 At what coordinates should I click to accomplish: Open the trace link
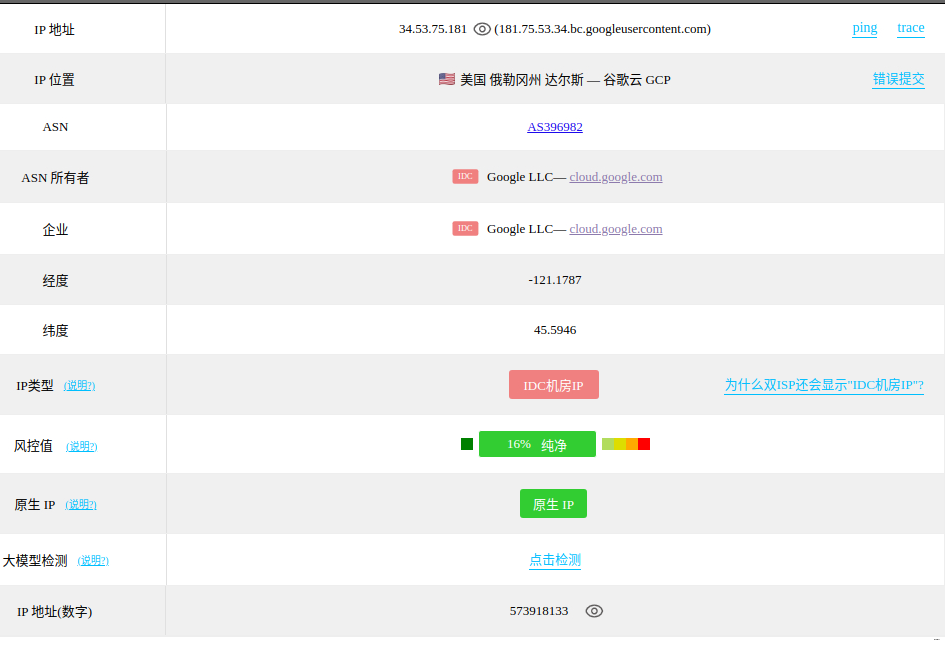click(x=910, y=28)
